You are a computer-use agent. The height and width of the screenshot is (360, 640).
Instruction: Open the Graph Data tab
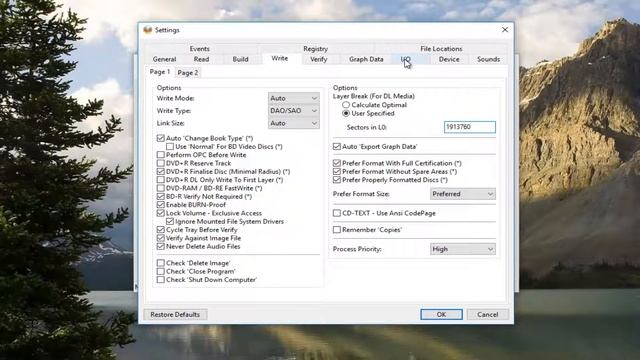(x=366, y=59)
